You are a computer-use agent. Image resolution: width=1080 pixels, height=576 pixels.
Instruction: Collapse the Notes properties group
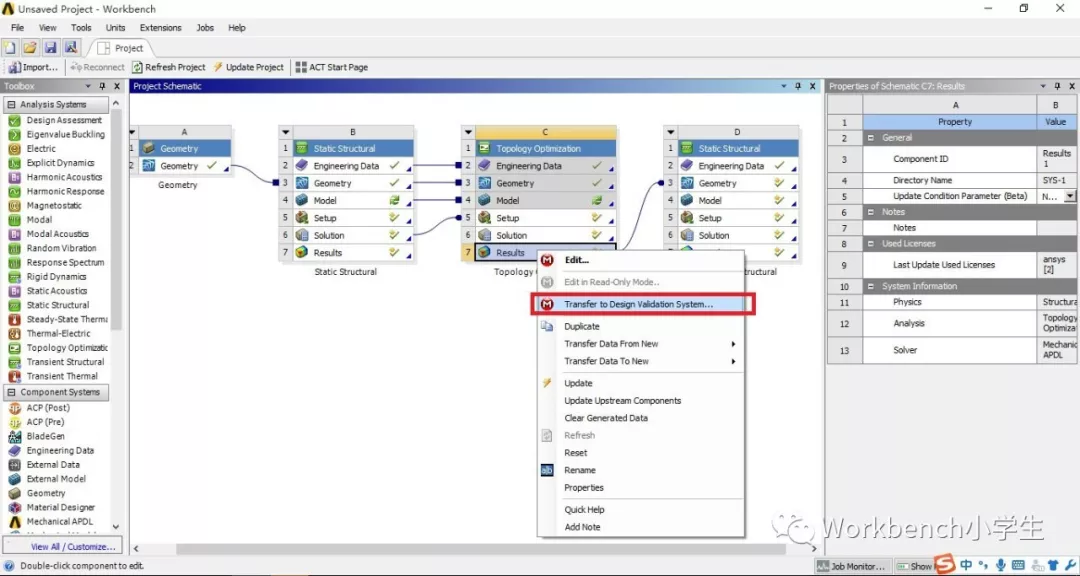[x=870, y=212]
